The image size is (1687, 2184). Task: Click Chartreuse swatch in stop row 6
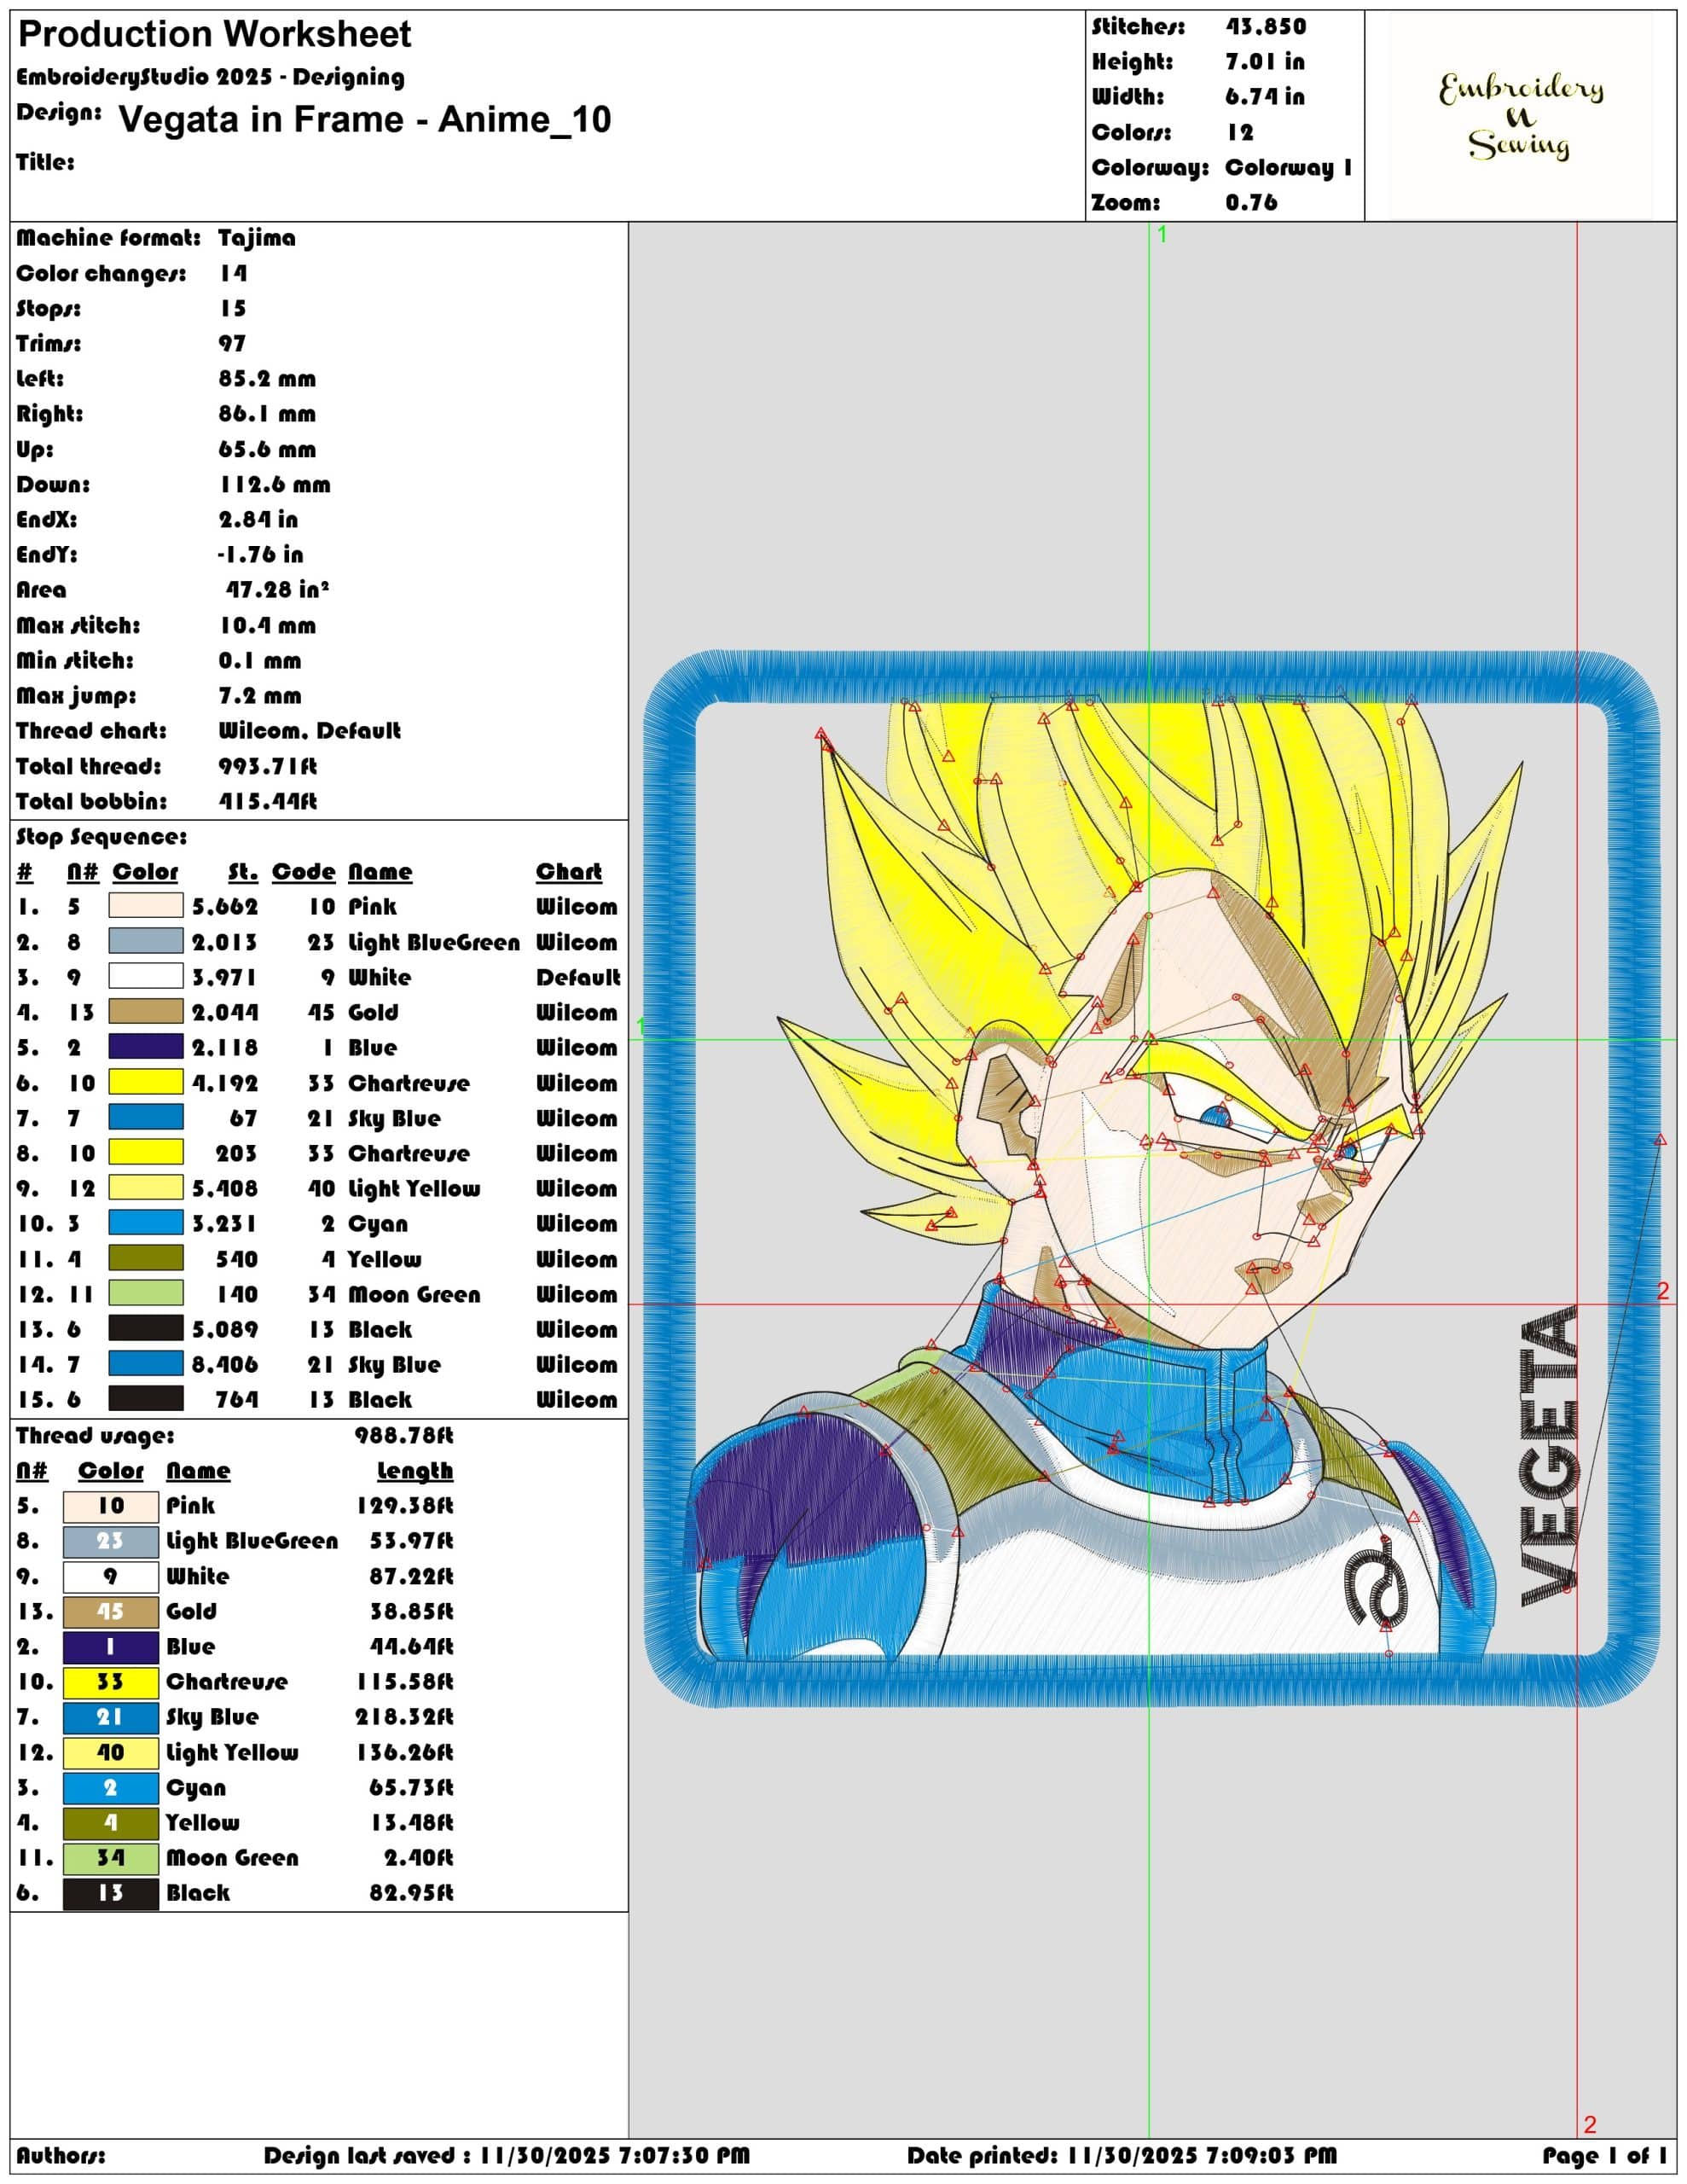(146, 1082)
